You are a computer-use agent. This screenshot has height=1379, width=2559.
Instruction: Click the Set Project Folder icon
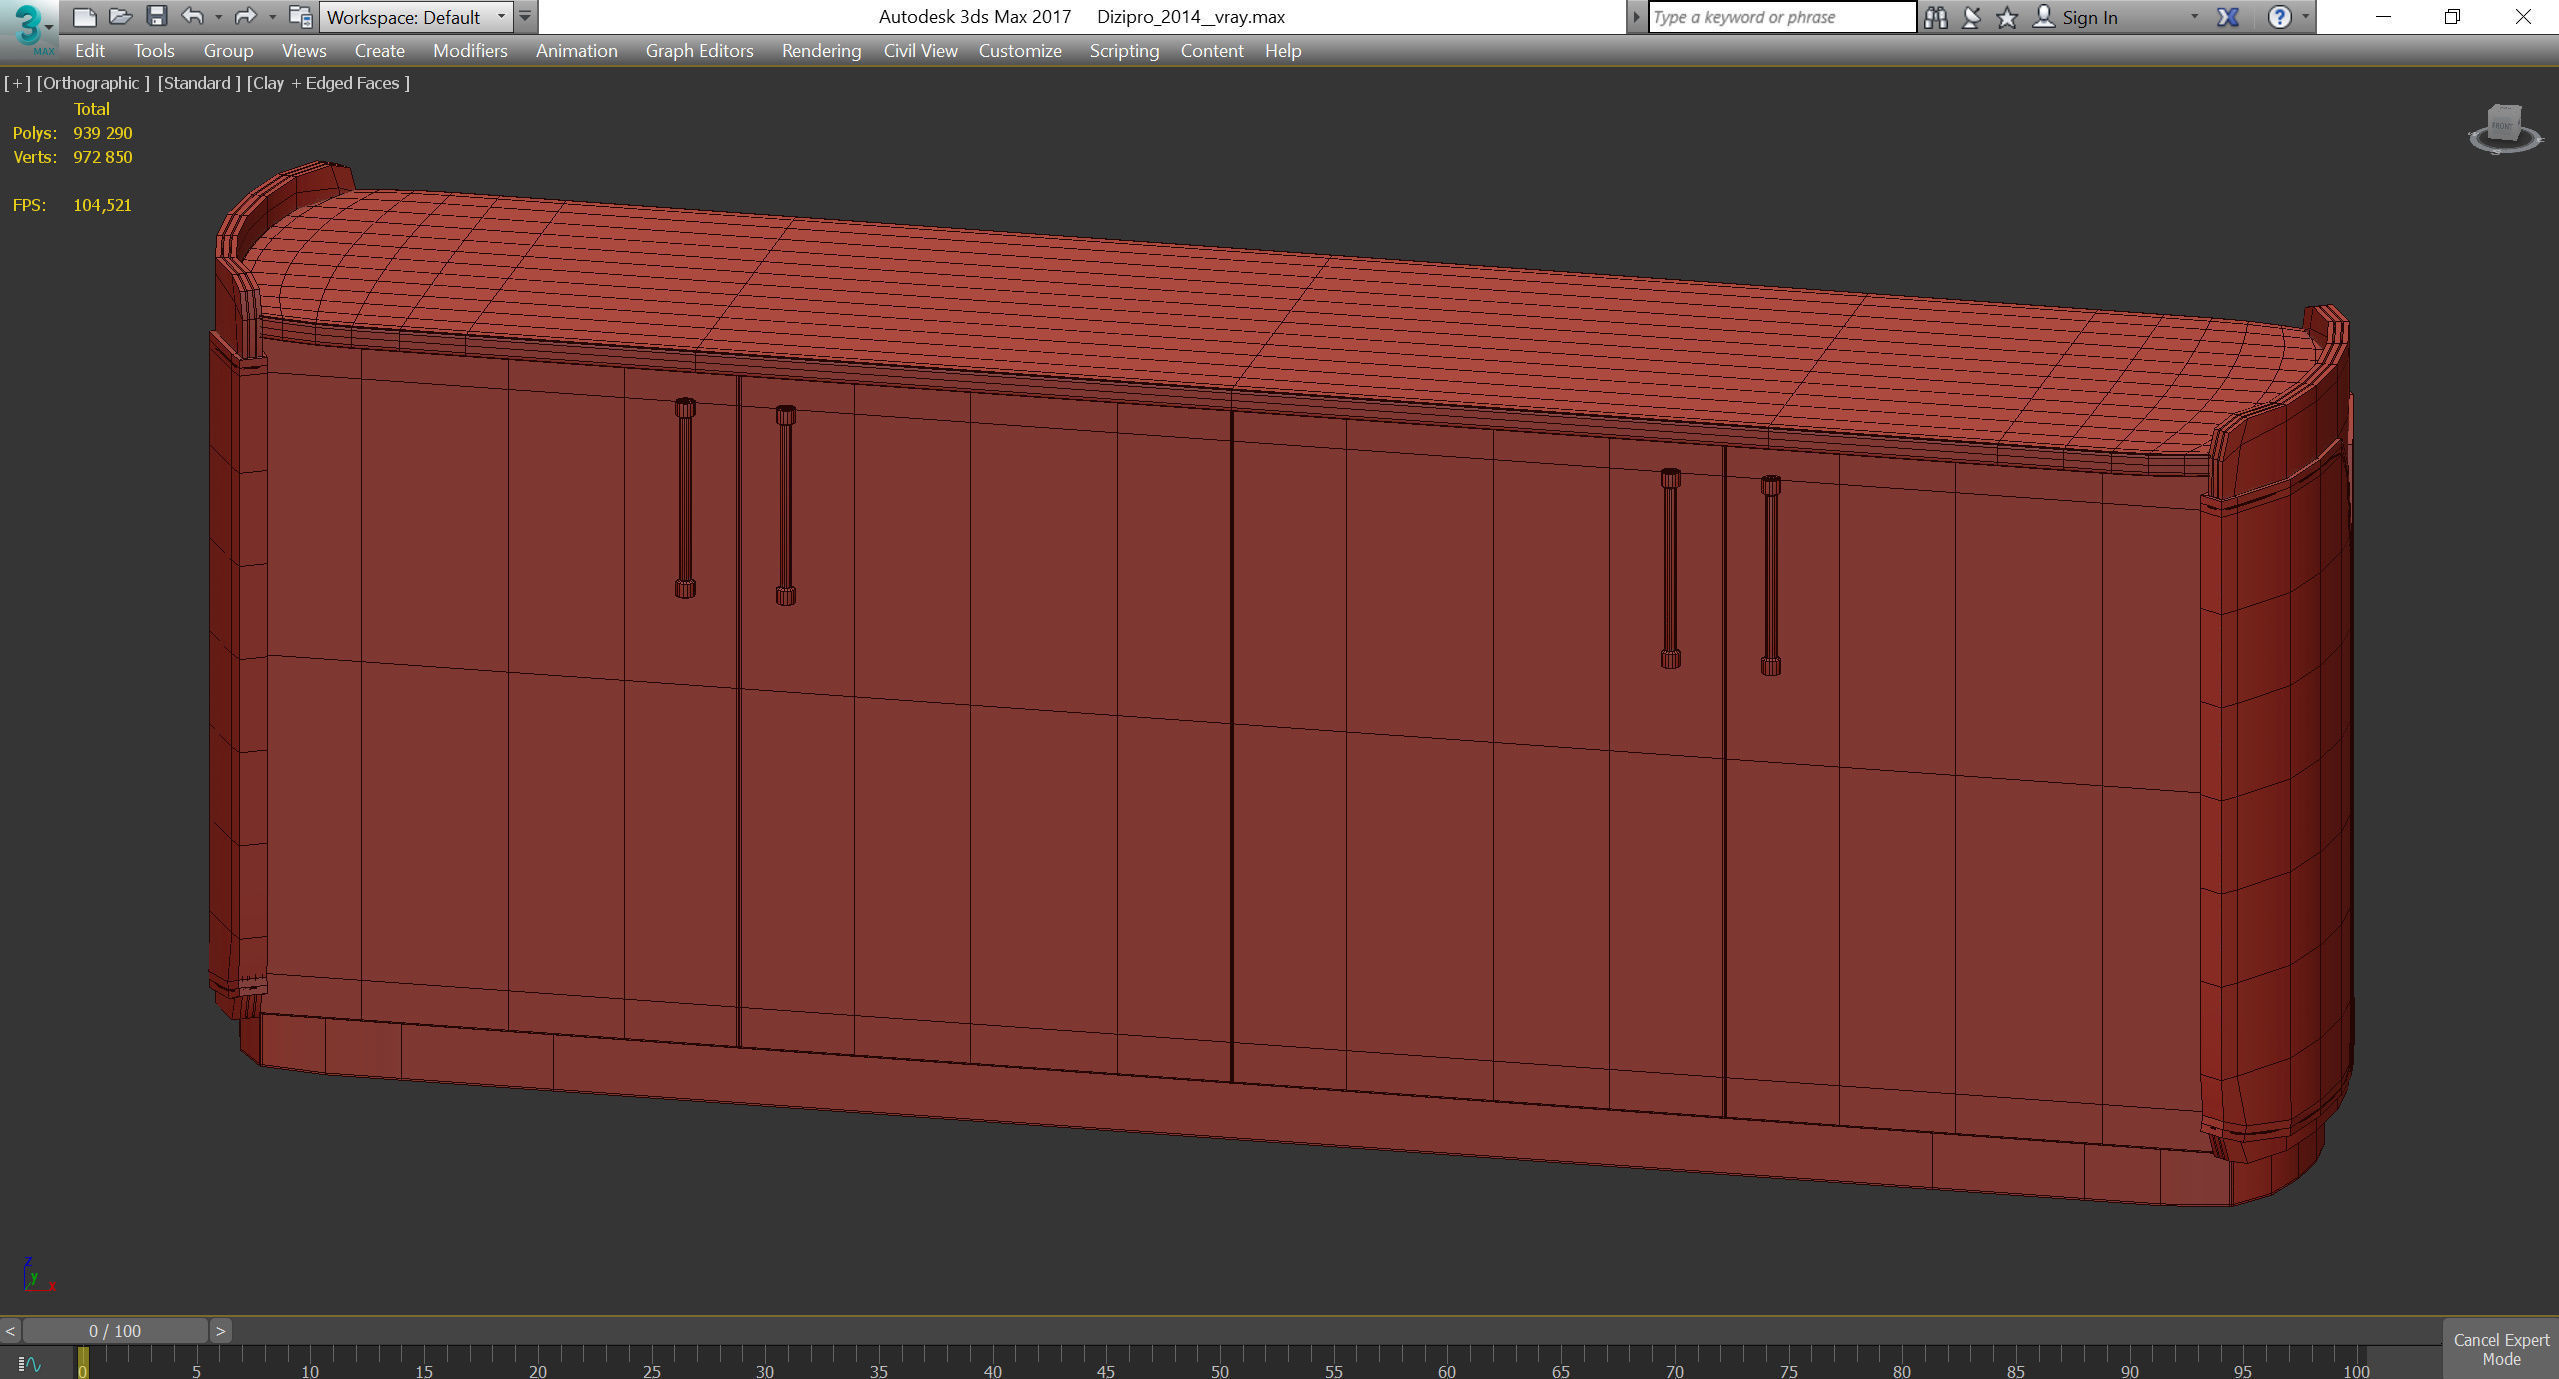tap(299, 17)
